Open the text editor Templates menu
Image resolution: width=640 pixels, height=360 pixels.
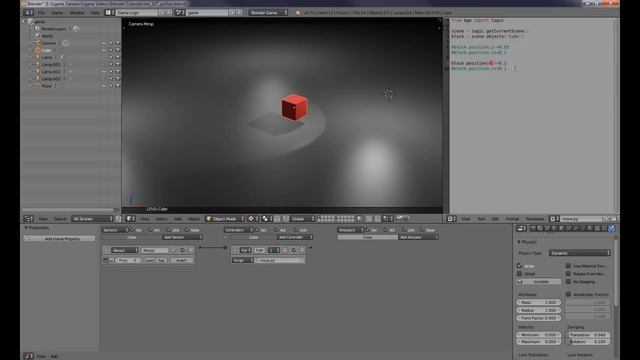coord(535,219)
